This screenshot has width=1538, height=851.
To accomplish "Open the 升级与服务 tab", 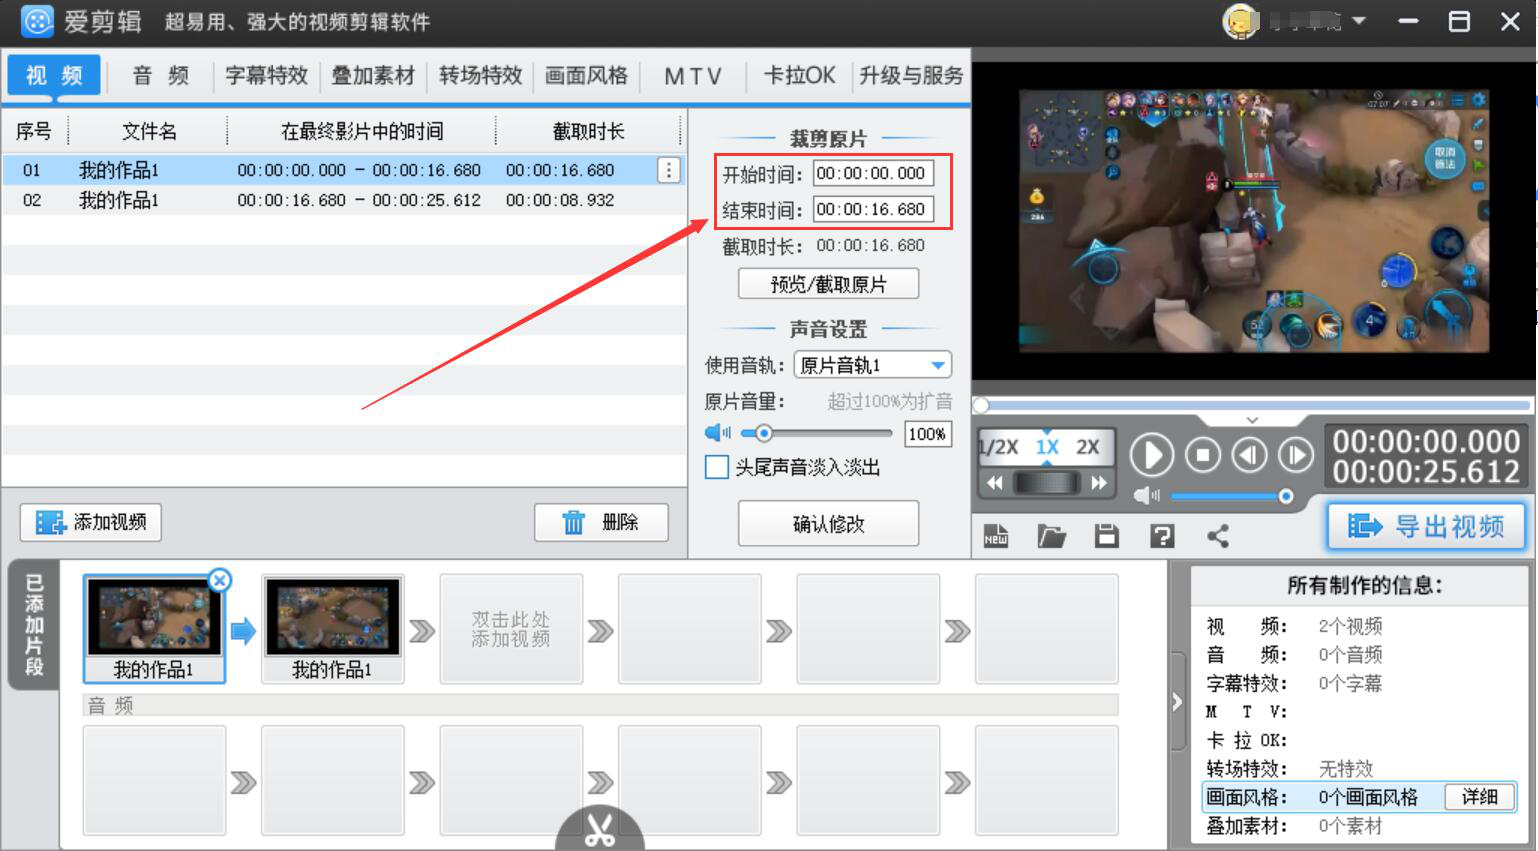I will point(911,76).
